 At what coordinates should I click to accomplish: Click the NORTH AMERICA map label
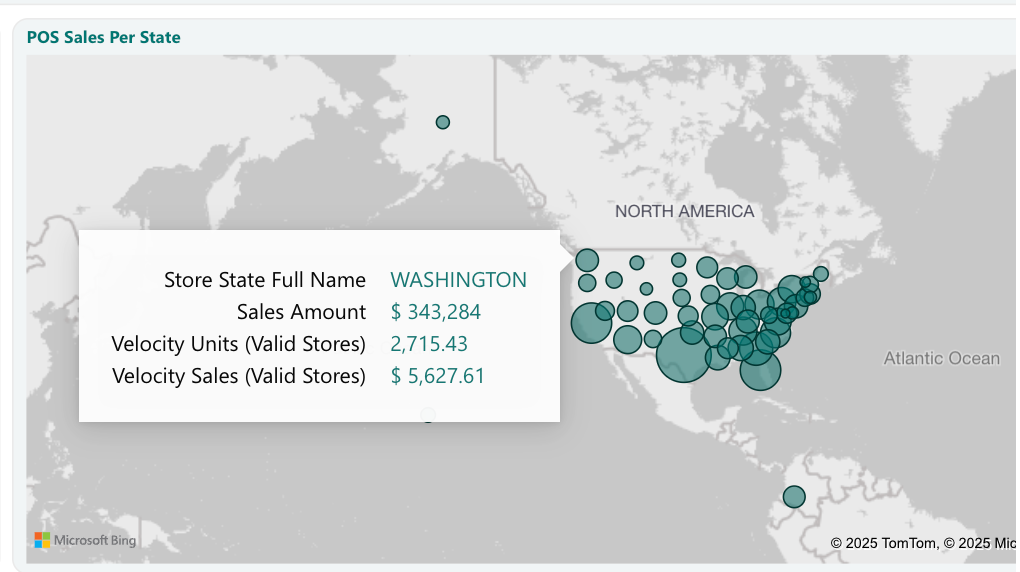[684, 211]
